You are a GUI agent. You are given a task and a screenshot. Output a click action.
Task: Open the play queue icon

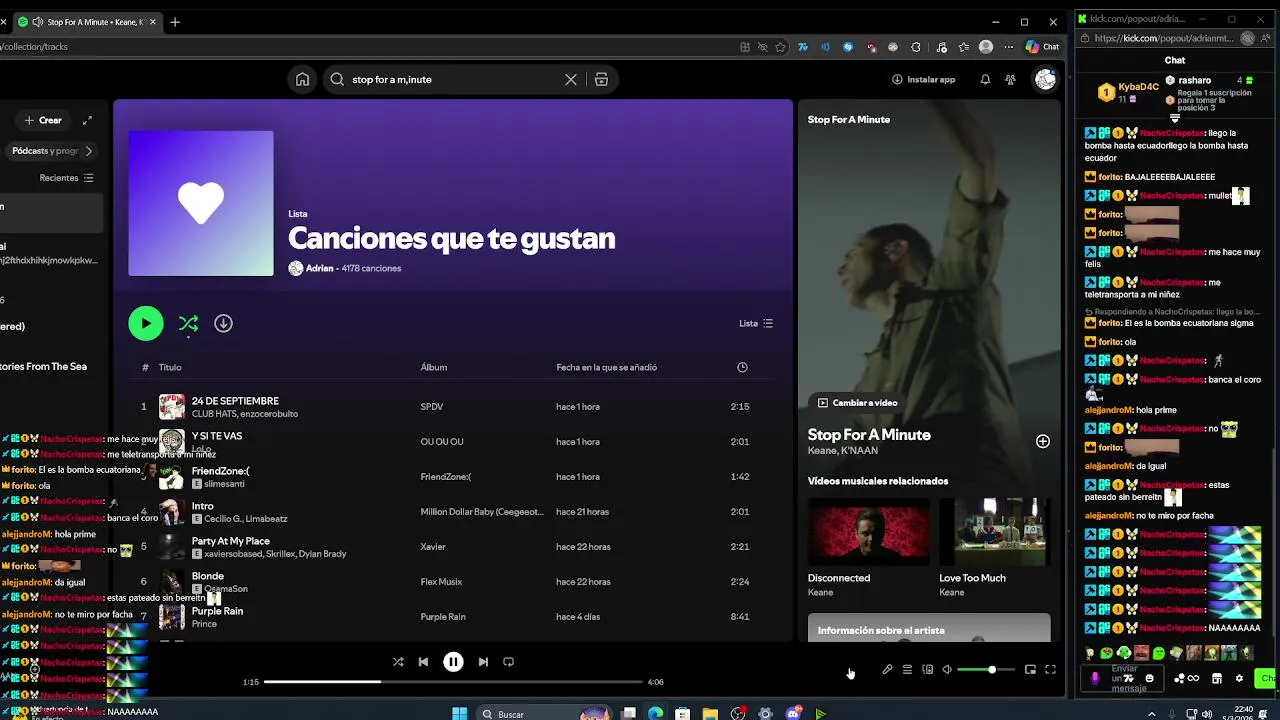click(907, 670)
